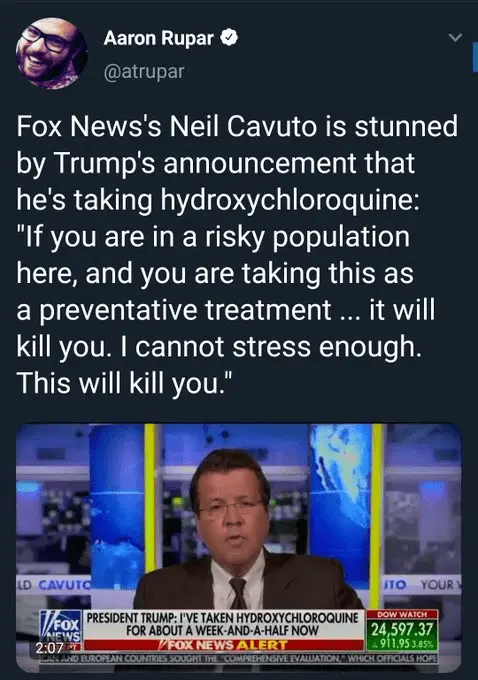
Task: Click the blue bar at right edge
Action: click(475, 57)
